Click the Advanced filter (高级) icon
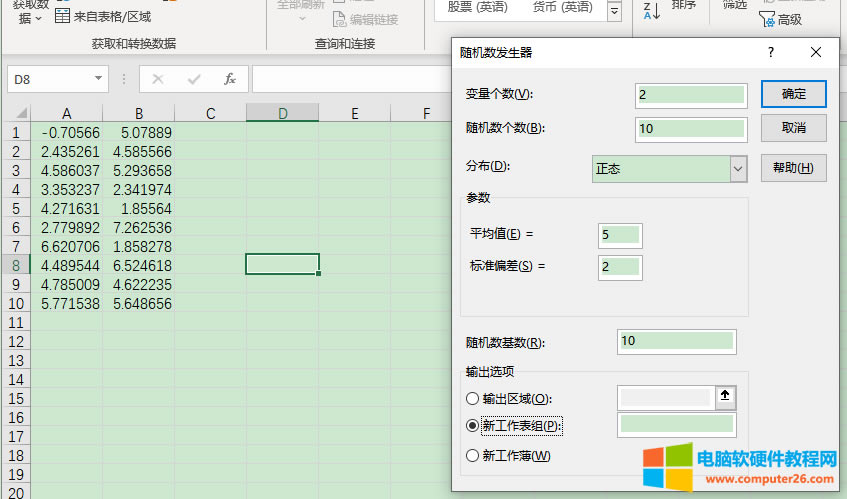The image size is (847, 499). [766, 18]
